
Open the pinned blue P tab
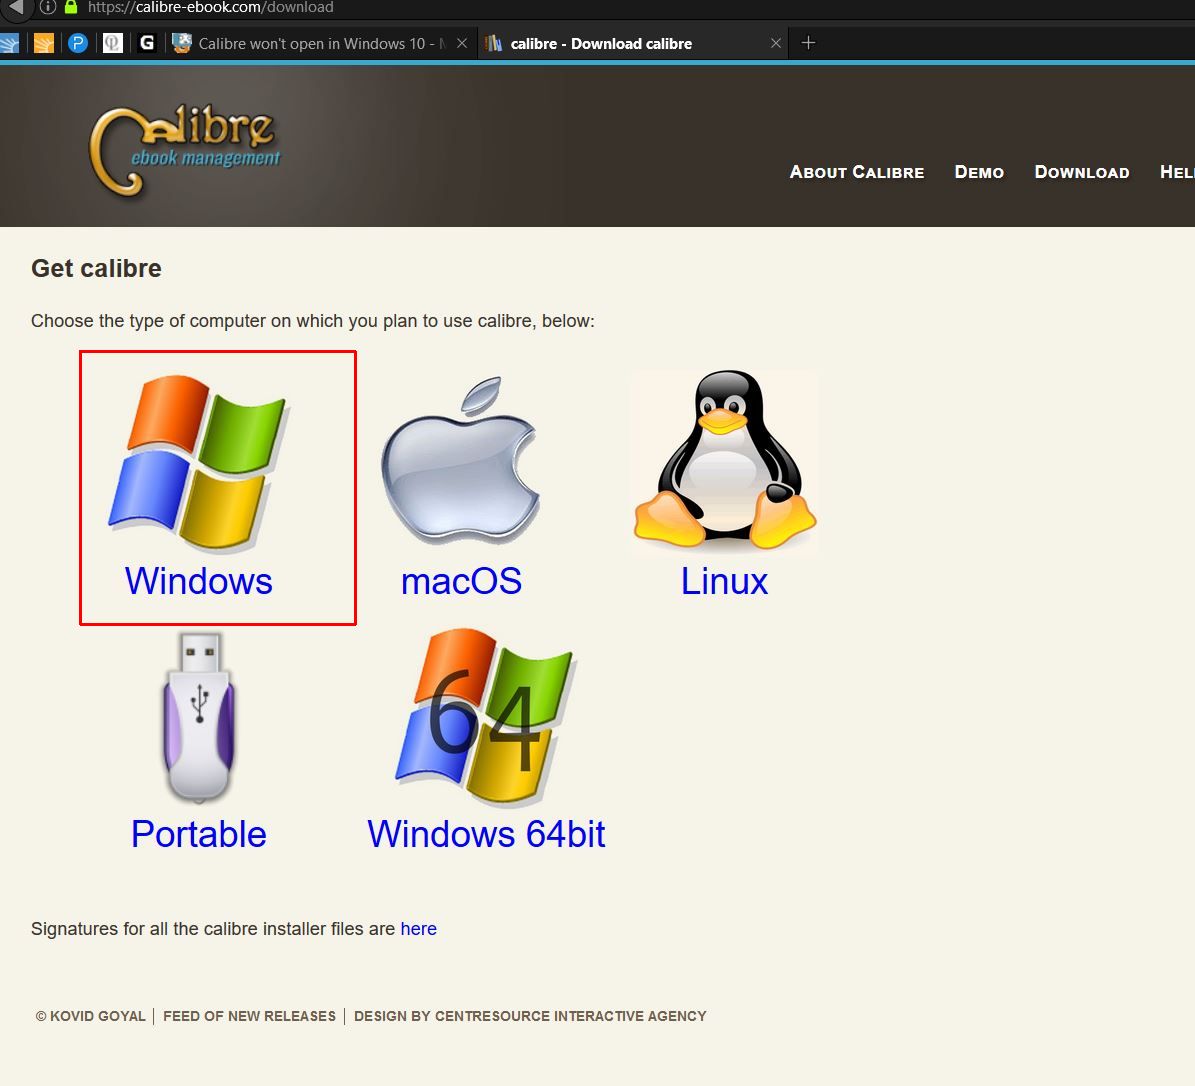tap(78, 43)
